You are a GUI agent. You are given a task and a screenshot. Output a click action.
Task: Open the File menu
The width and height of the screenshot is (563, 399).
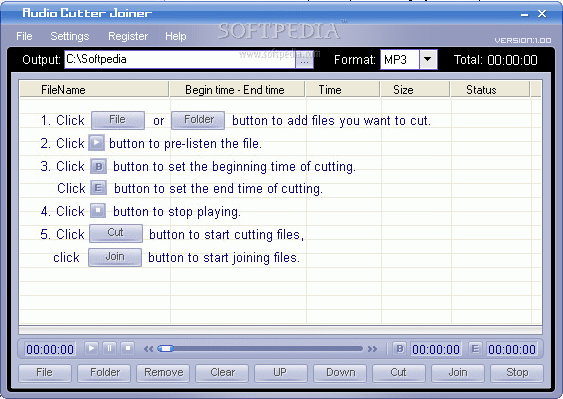click(24, 36)
